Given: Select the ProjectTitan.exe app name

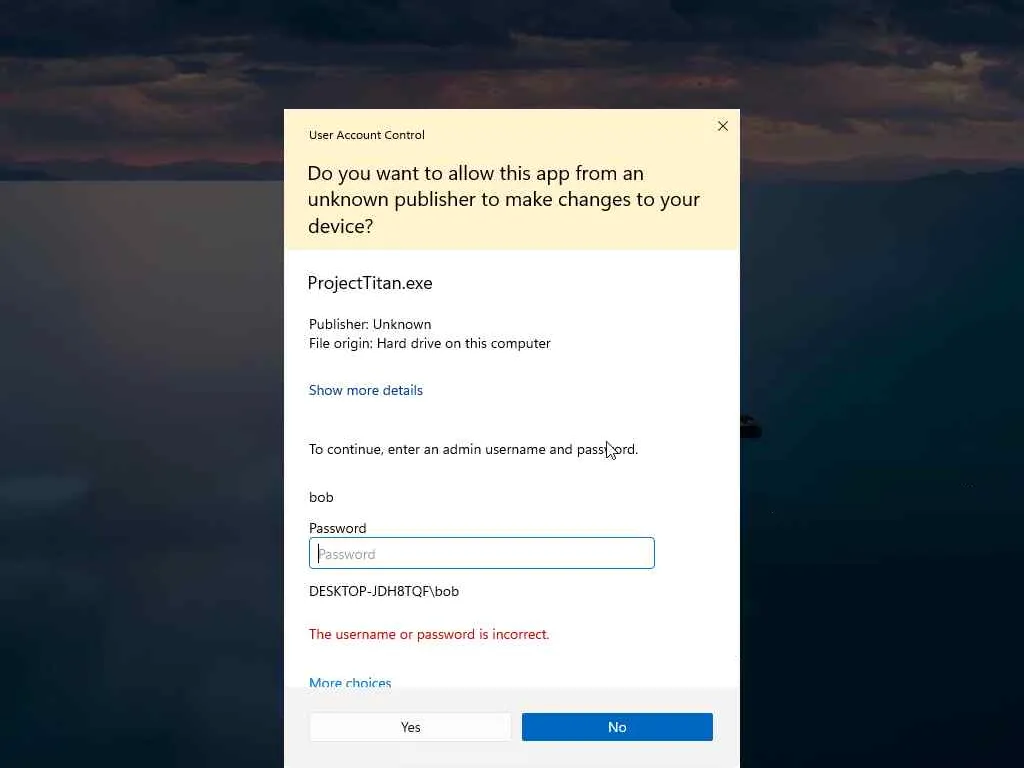Looking at the screenshot, I should click(370, 283).
